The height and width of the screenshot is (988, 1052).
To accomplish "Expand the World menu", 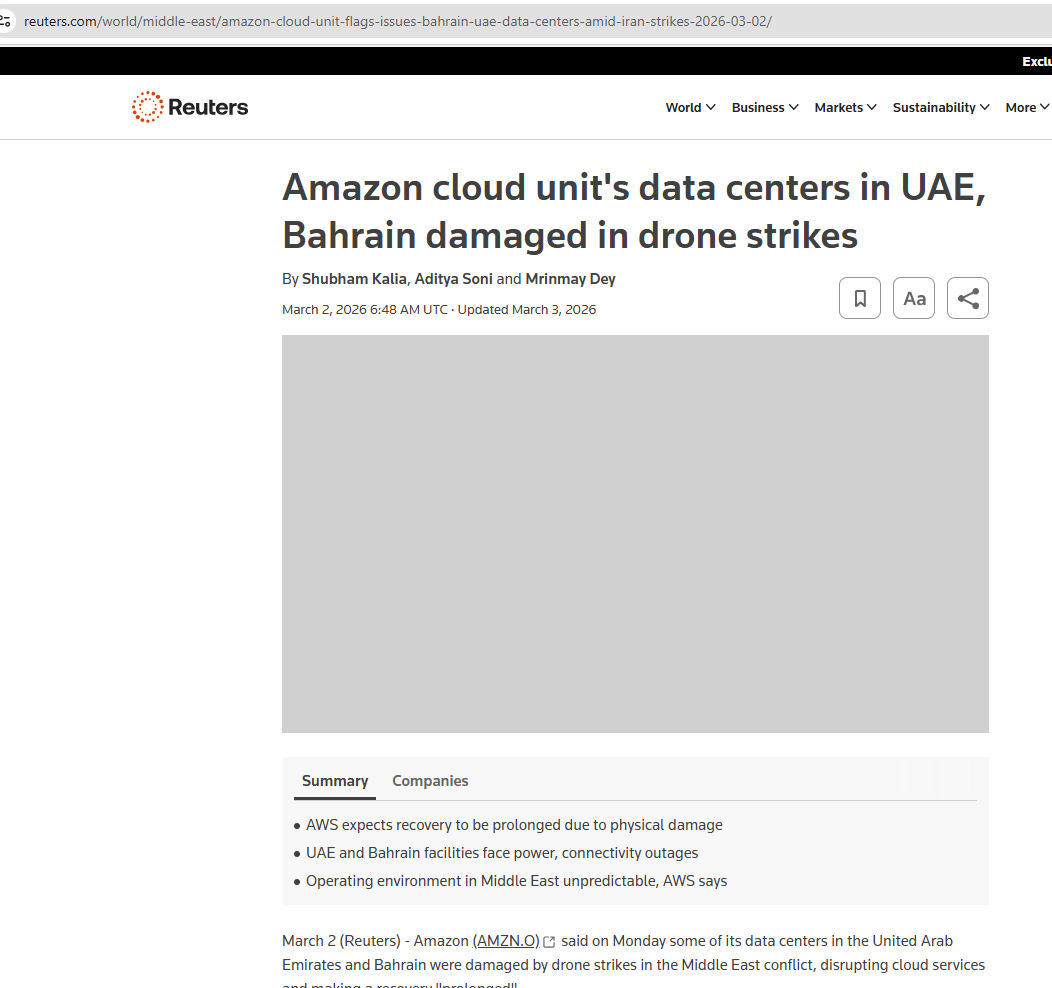I will click(690, 108).
